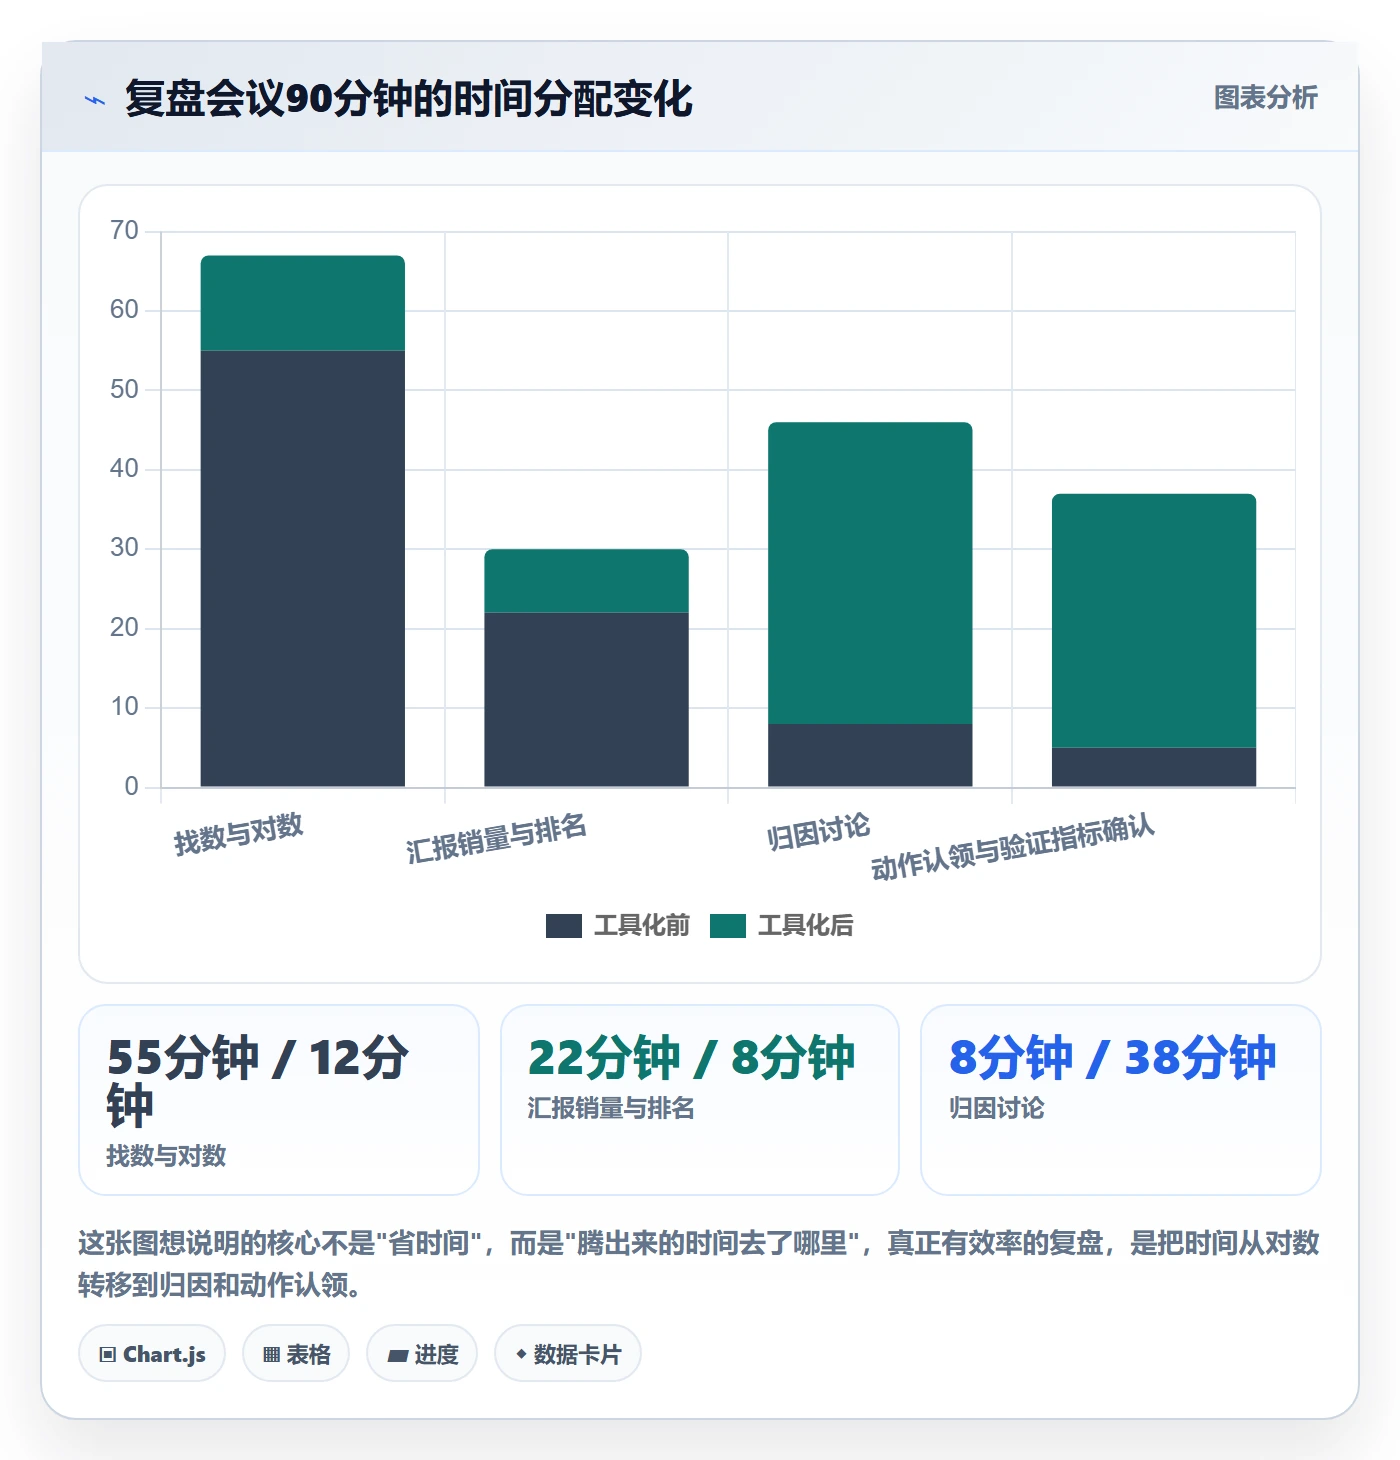1400x1460 pixels.
Task: Toggle the 工具化前 legend color box
Action: pyautogui.click(x=563, y=926)
